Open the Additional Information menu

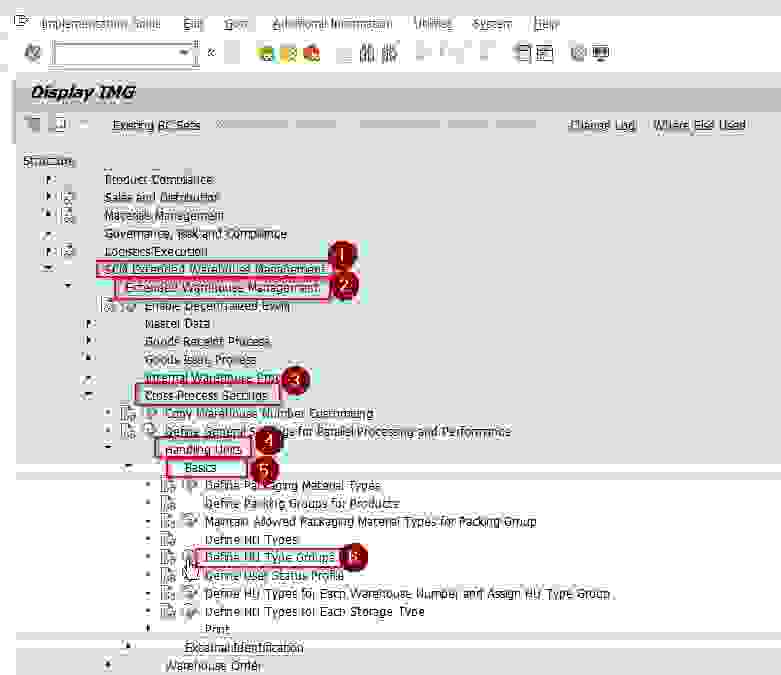click(x=332, y=24)
